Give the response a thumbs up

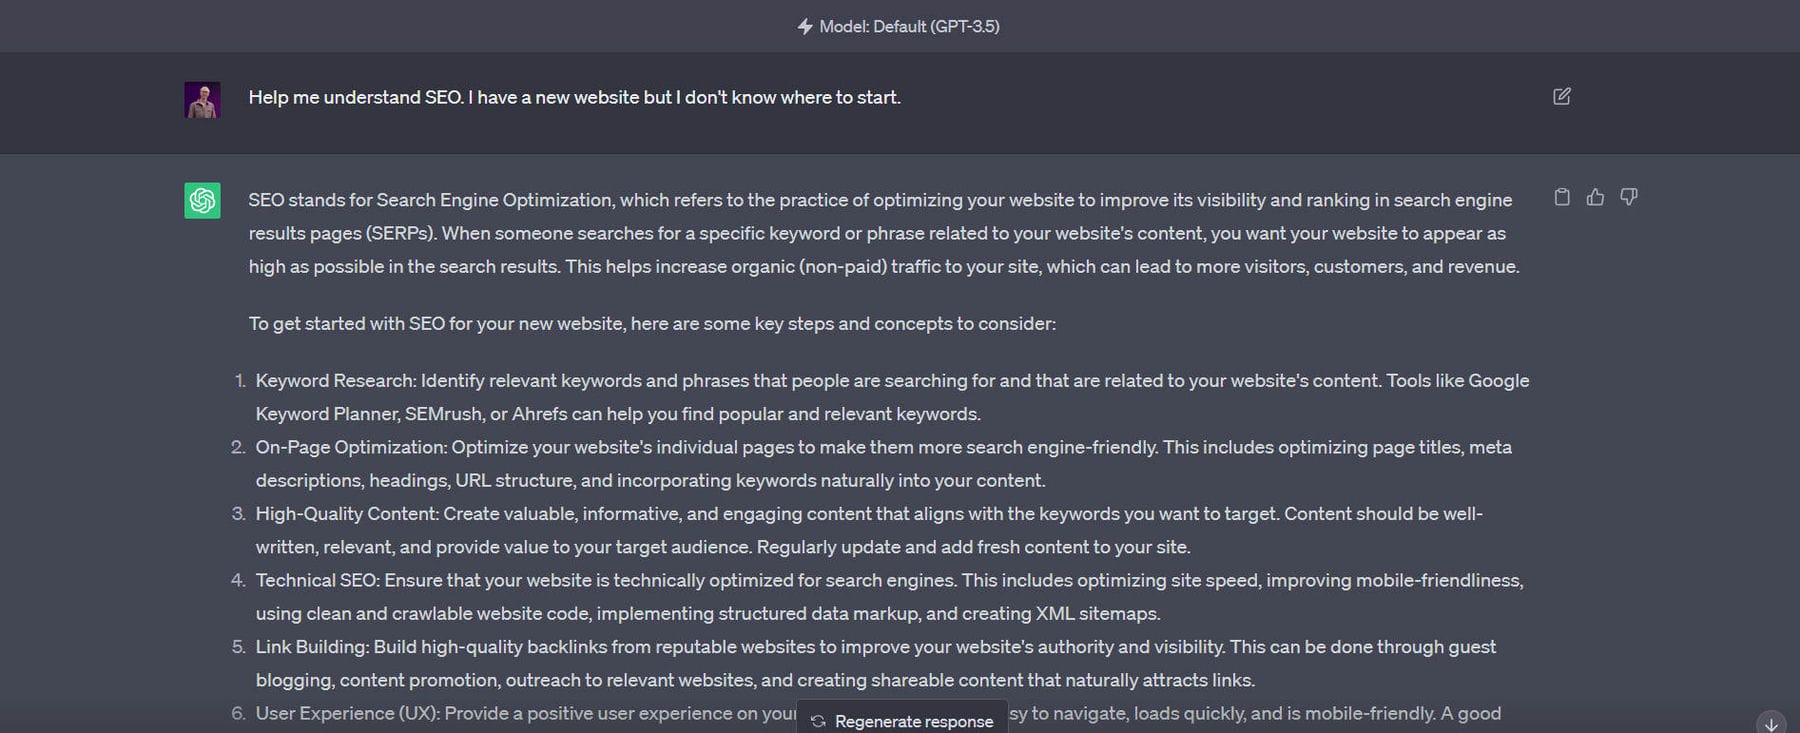1595,197
